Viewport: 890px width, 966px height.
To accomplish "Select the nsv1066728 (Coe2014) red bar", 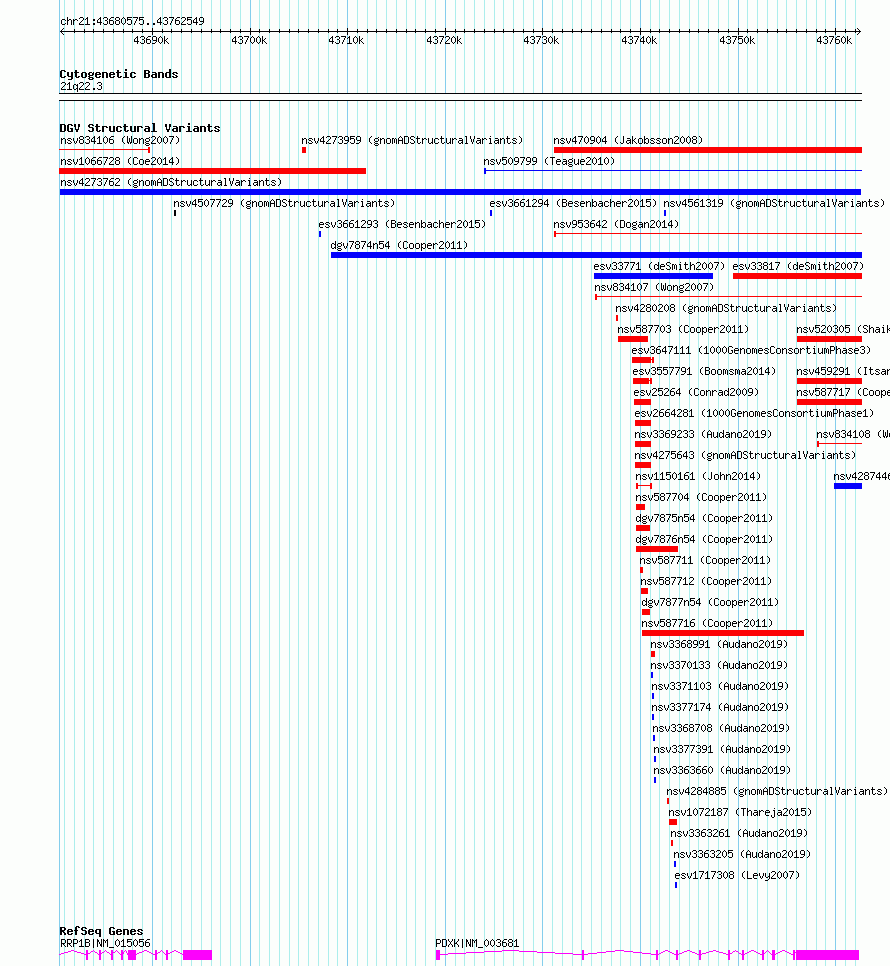I will (x=212, y=171).
